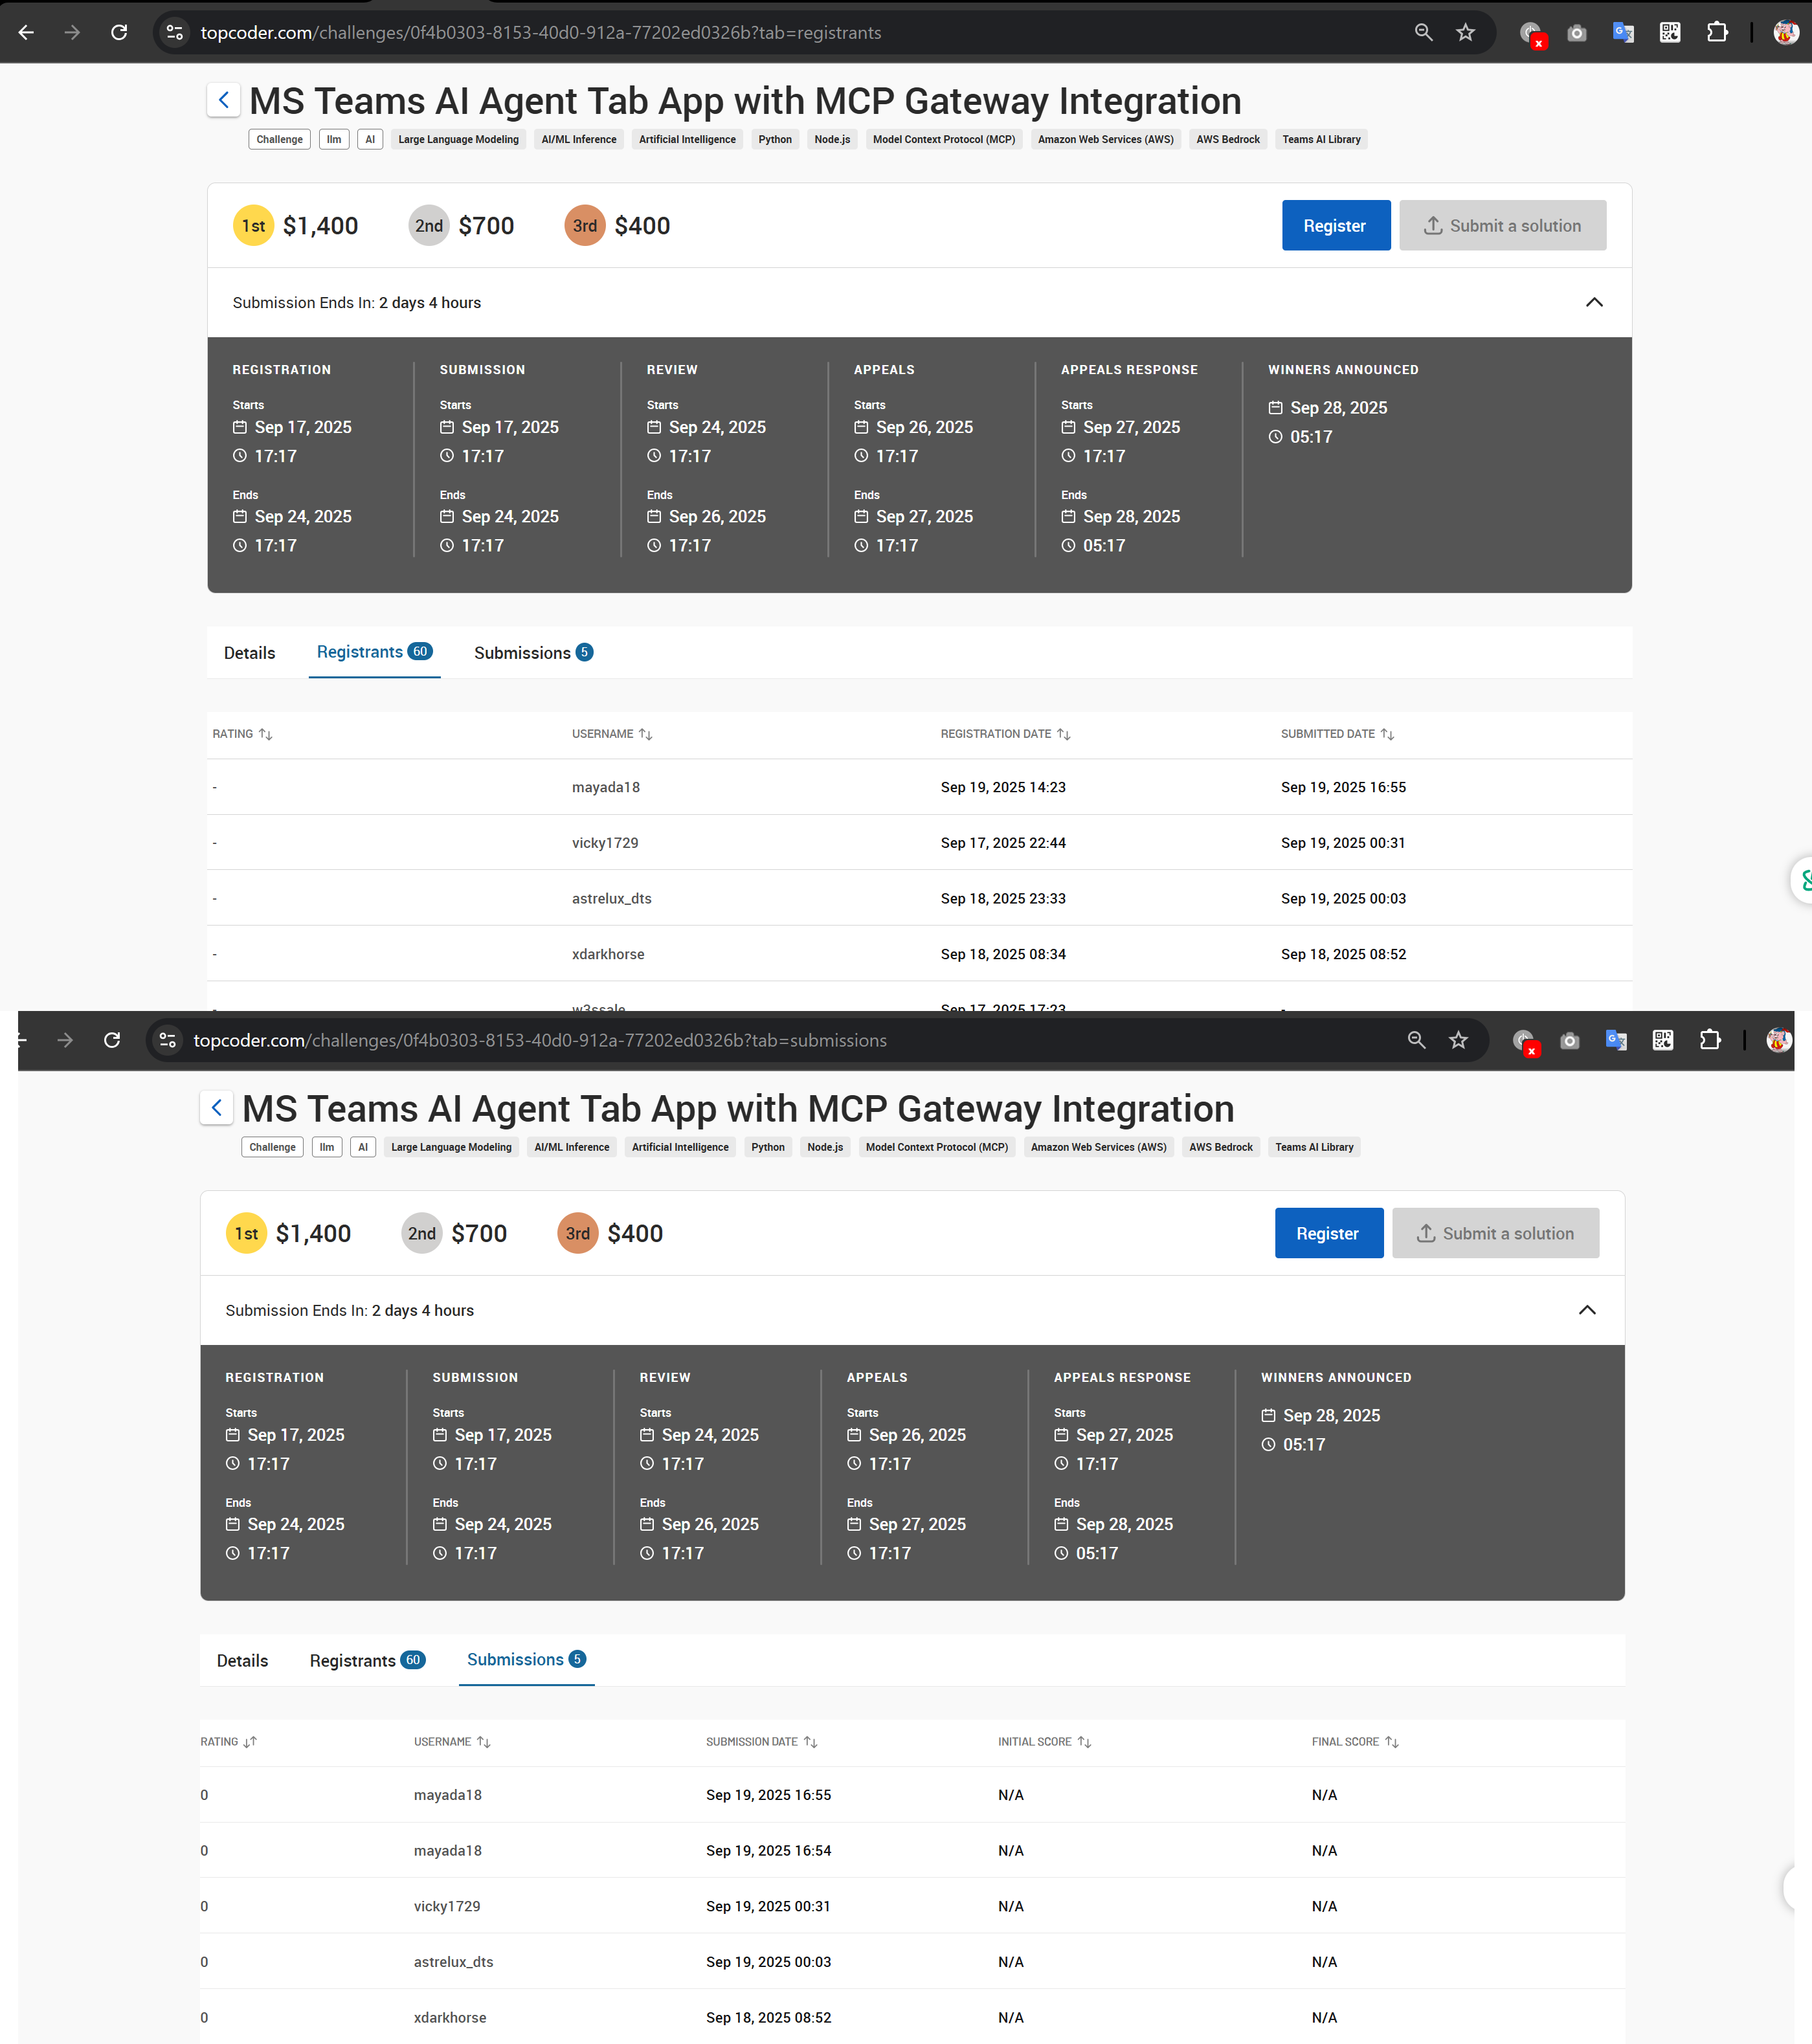1812x2044 pixels.
Task: Bookmark page with top address bar star
Action: (1465, 33)
